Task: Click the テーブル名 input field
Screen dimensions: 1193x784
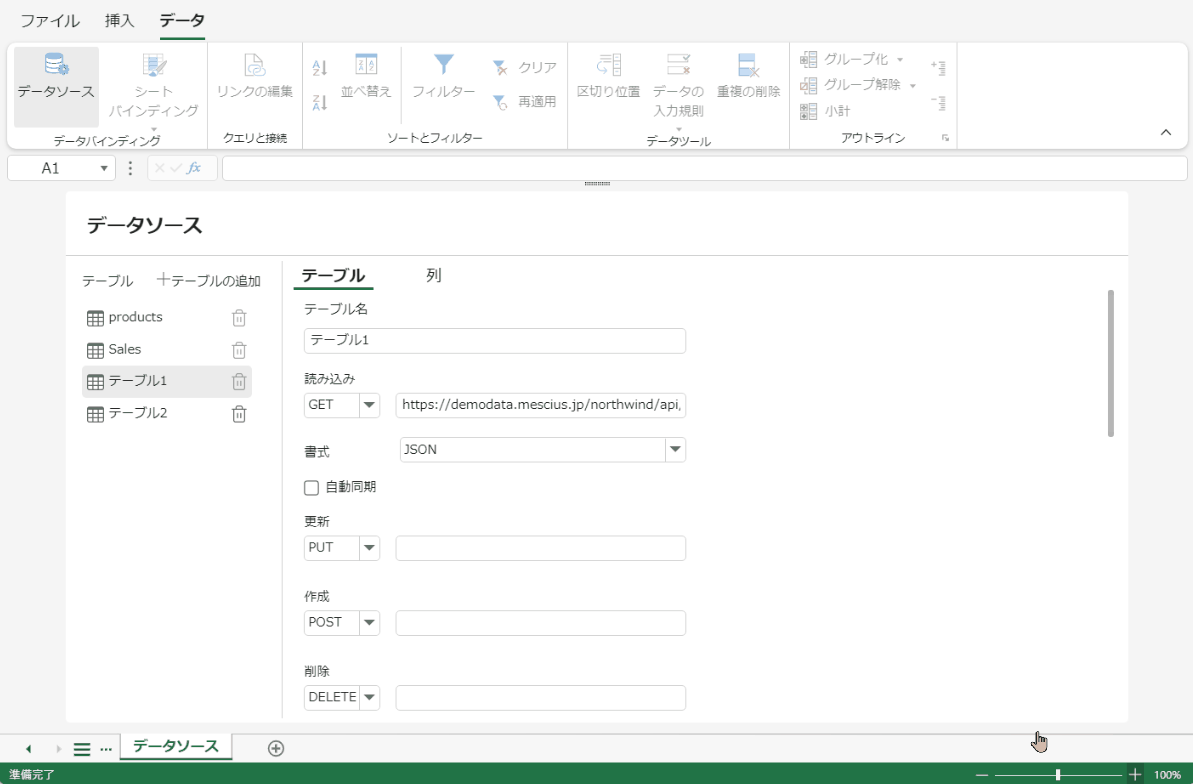Action: coord(494,340)
